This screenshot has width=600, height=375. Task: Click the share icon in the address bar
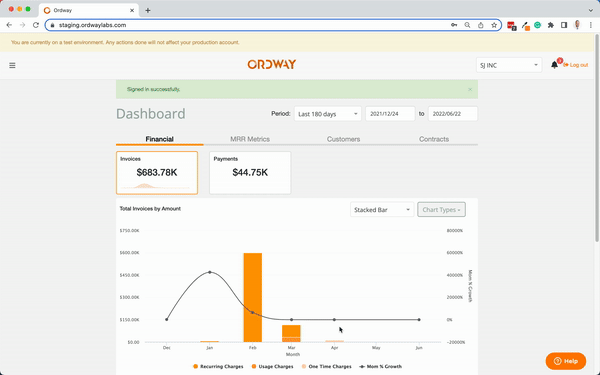pos(481,25)
